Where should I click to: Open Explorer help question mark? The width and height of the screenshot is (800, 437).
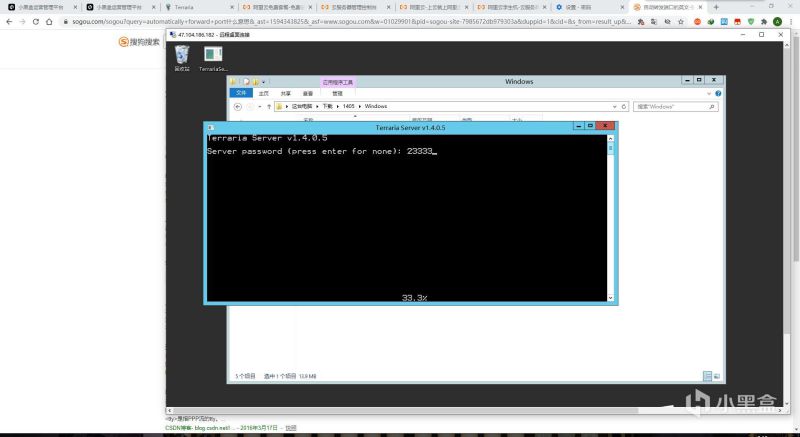718,94
